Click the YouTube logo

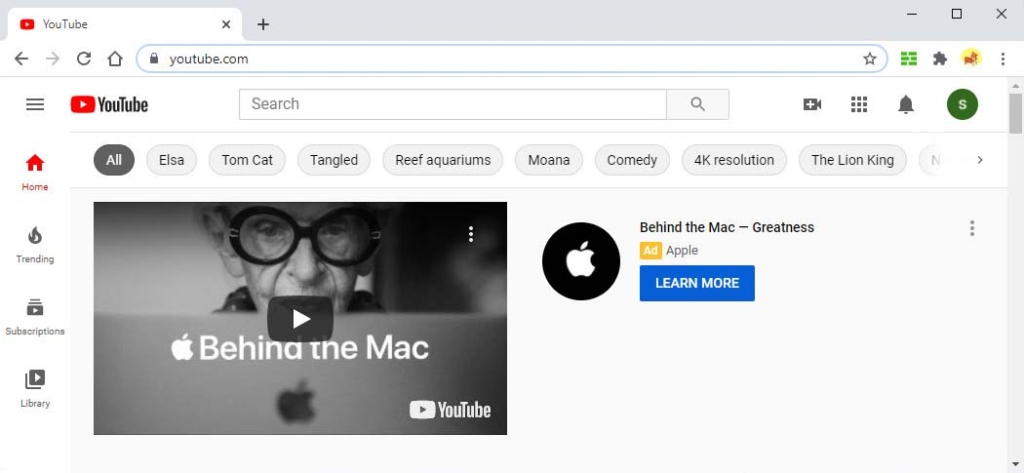pos(109,105)
